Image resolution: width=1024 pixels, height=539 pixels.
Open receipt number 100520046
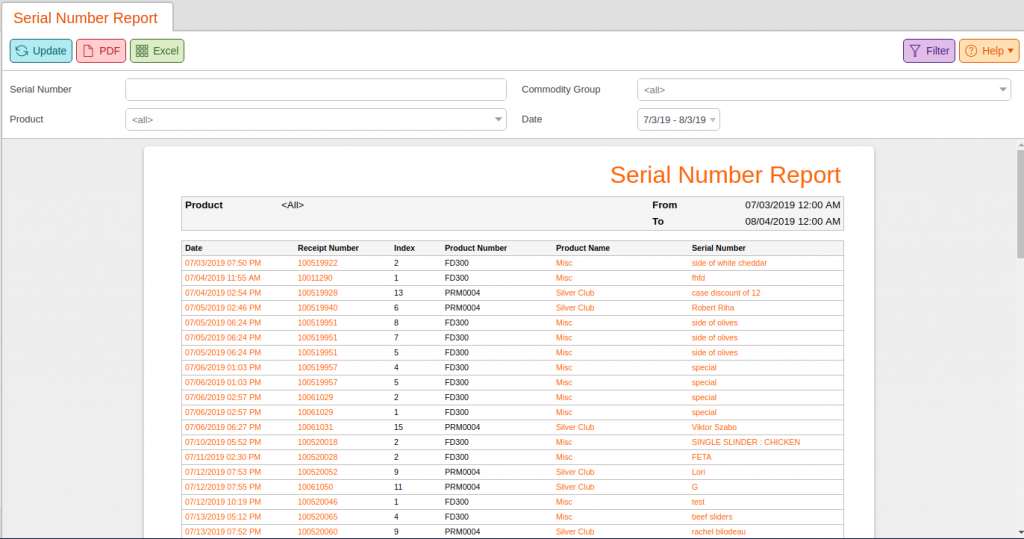[317, 502]
